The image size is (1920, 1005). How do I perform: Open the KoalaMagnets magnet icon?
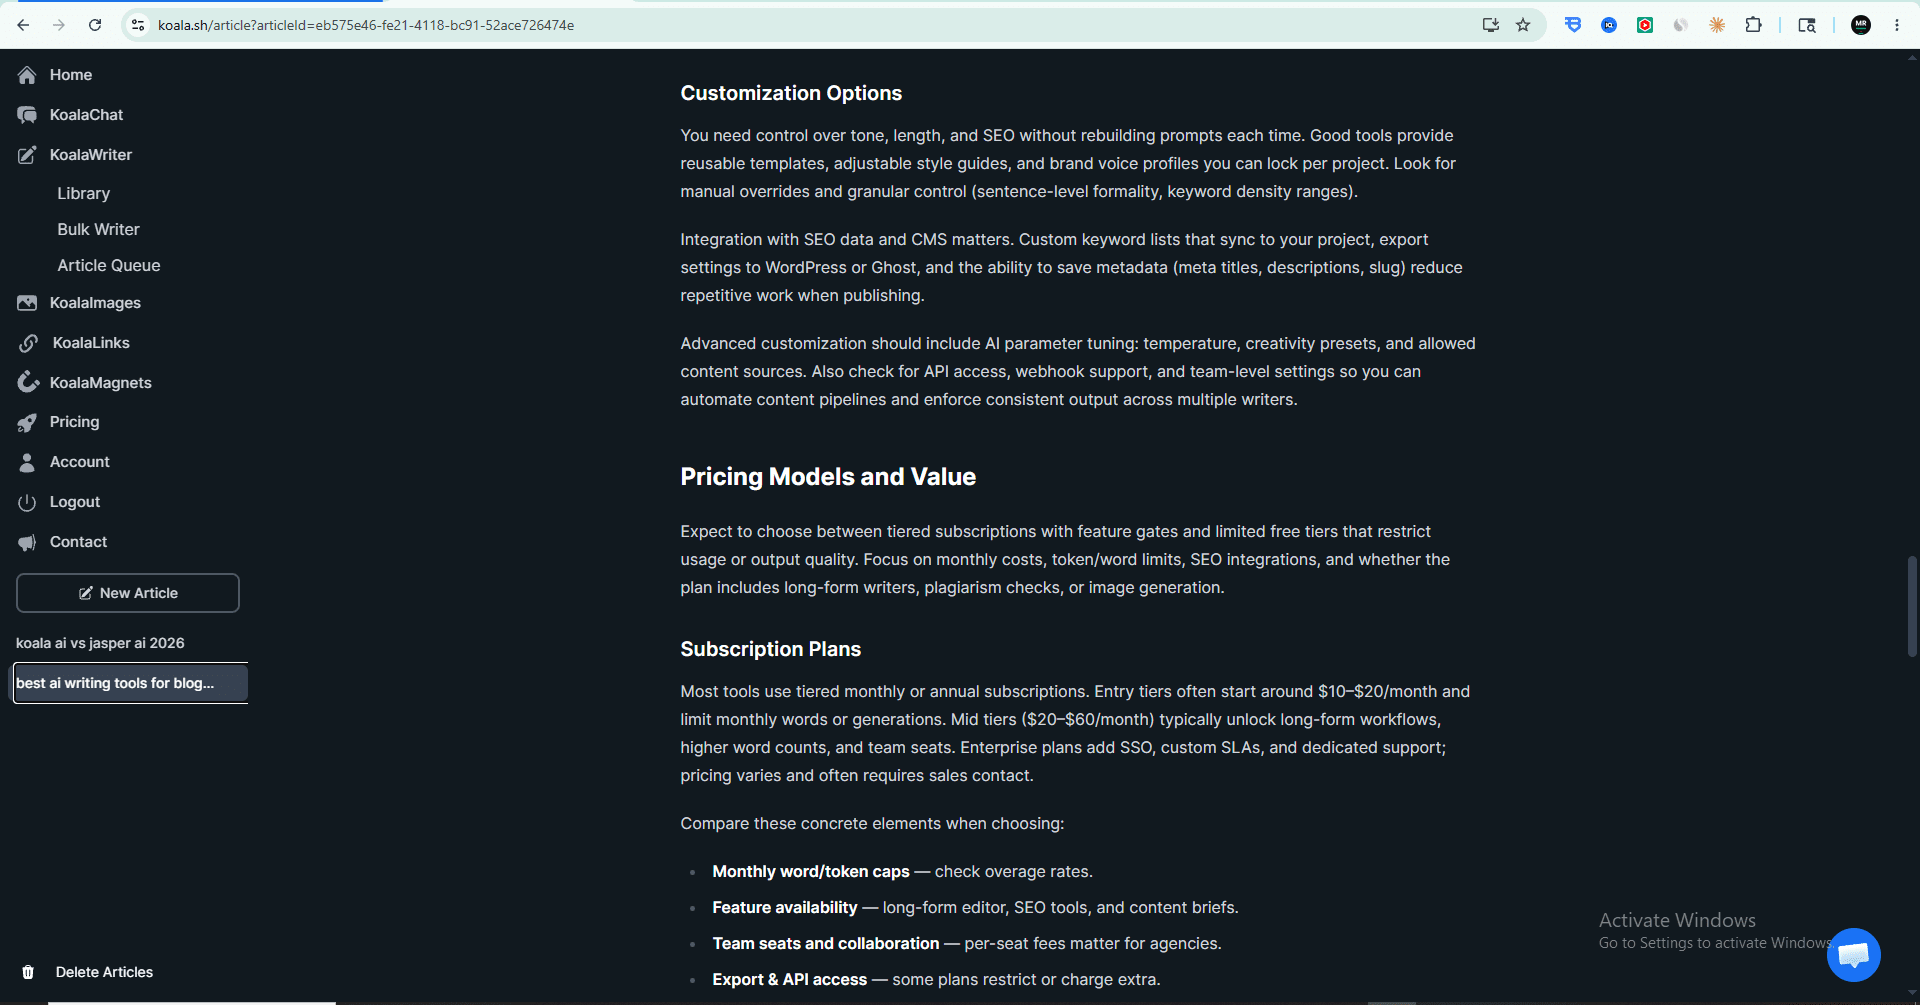[28, 383]
